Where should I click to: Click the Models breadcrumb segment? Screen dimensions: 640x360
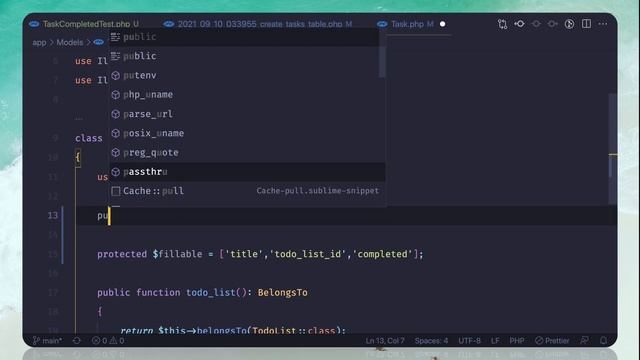69,42
